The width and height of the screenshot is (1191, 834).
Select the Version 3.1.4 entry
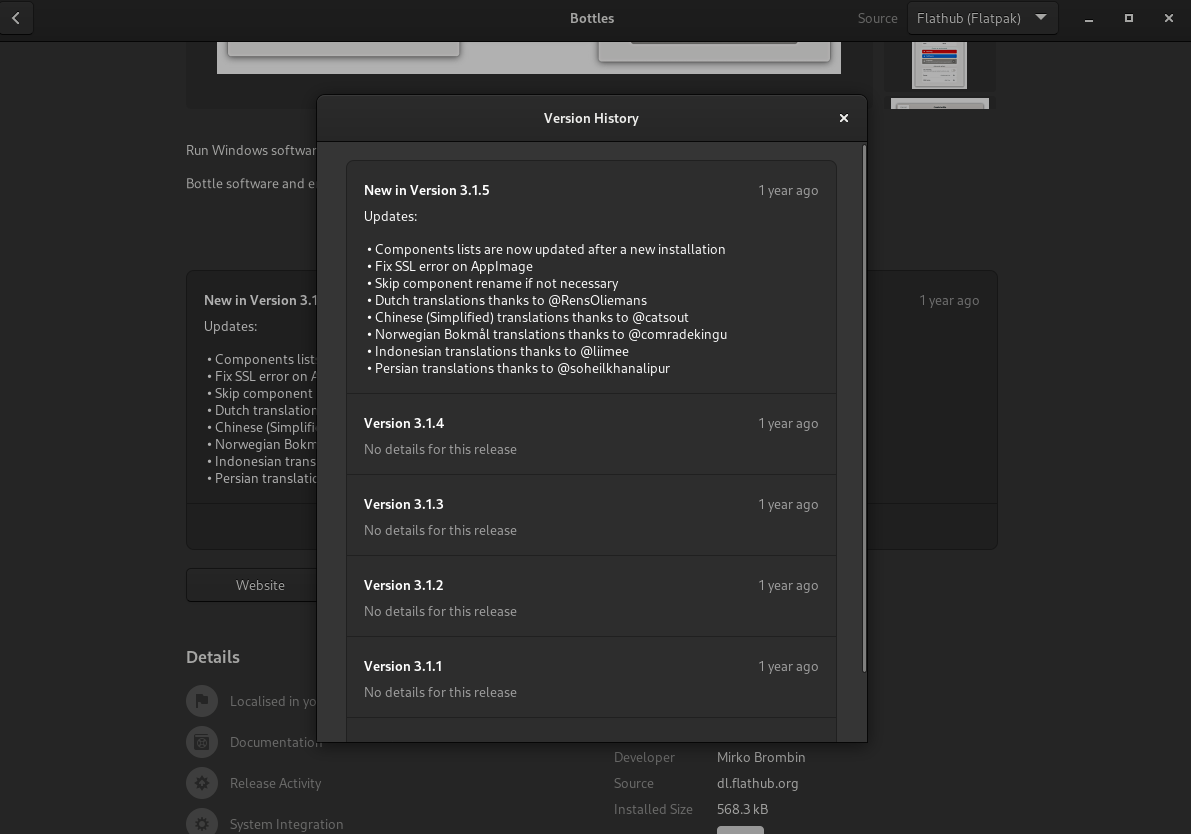click(591, 435)
